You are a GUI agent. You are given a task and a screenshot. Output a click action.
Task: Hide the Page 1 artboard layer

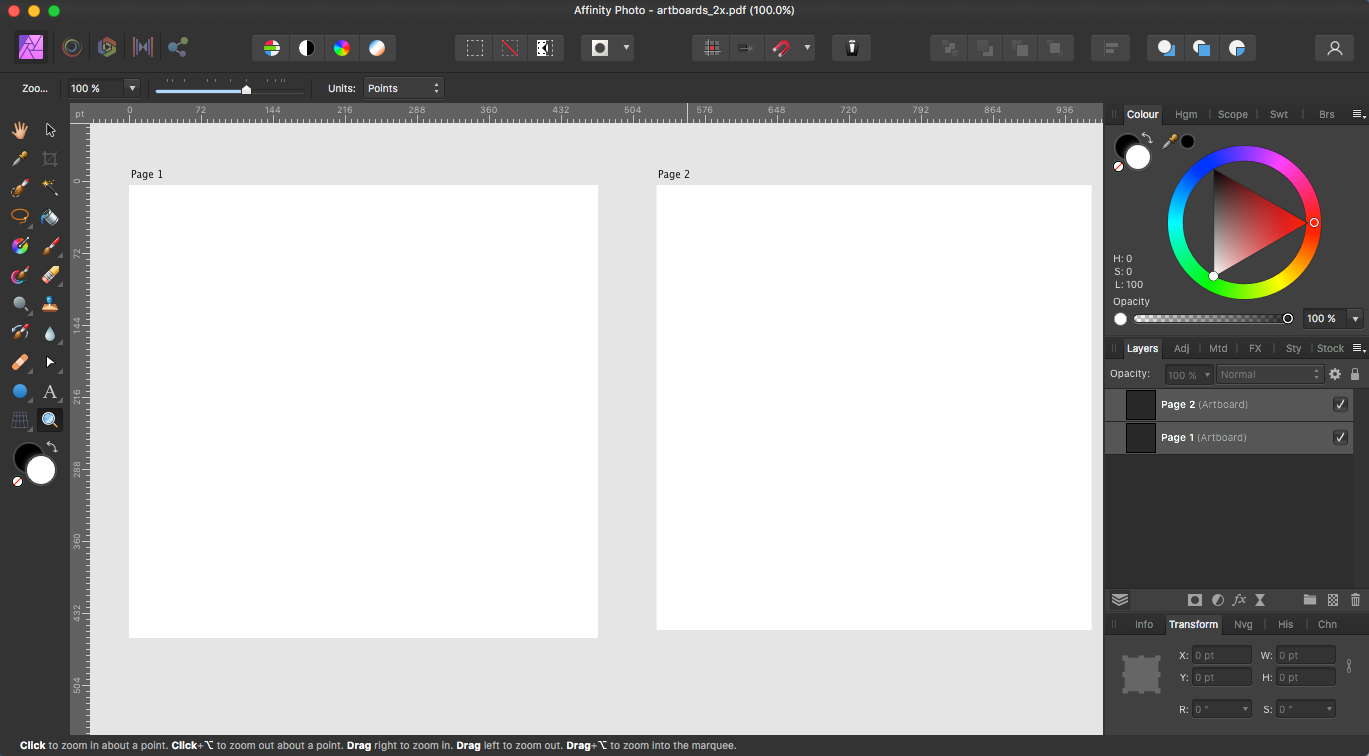1340,437
